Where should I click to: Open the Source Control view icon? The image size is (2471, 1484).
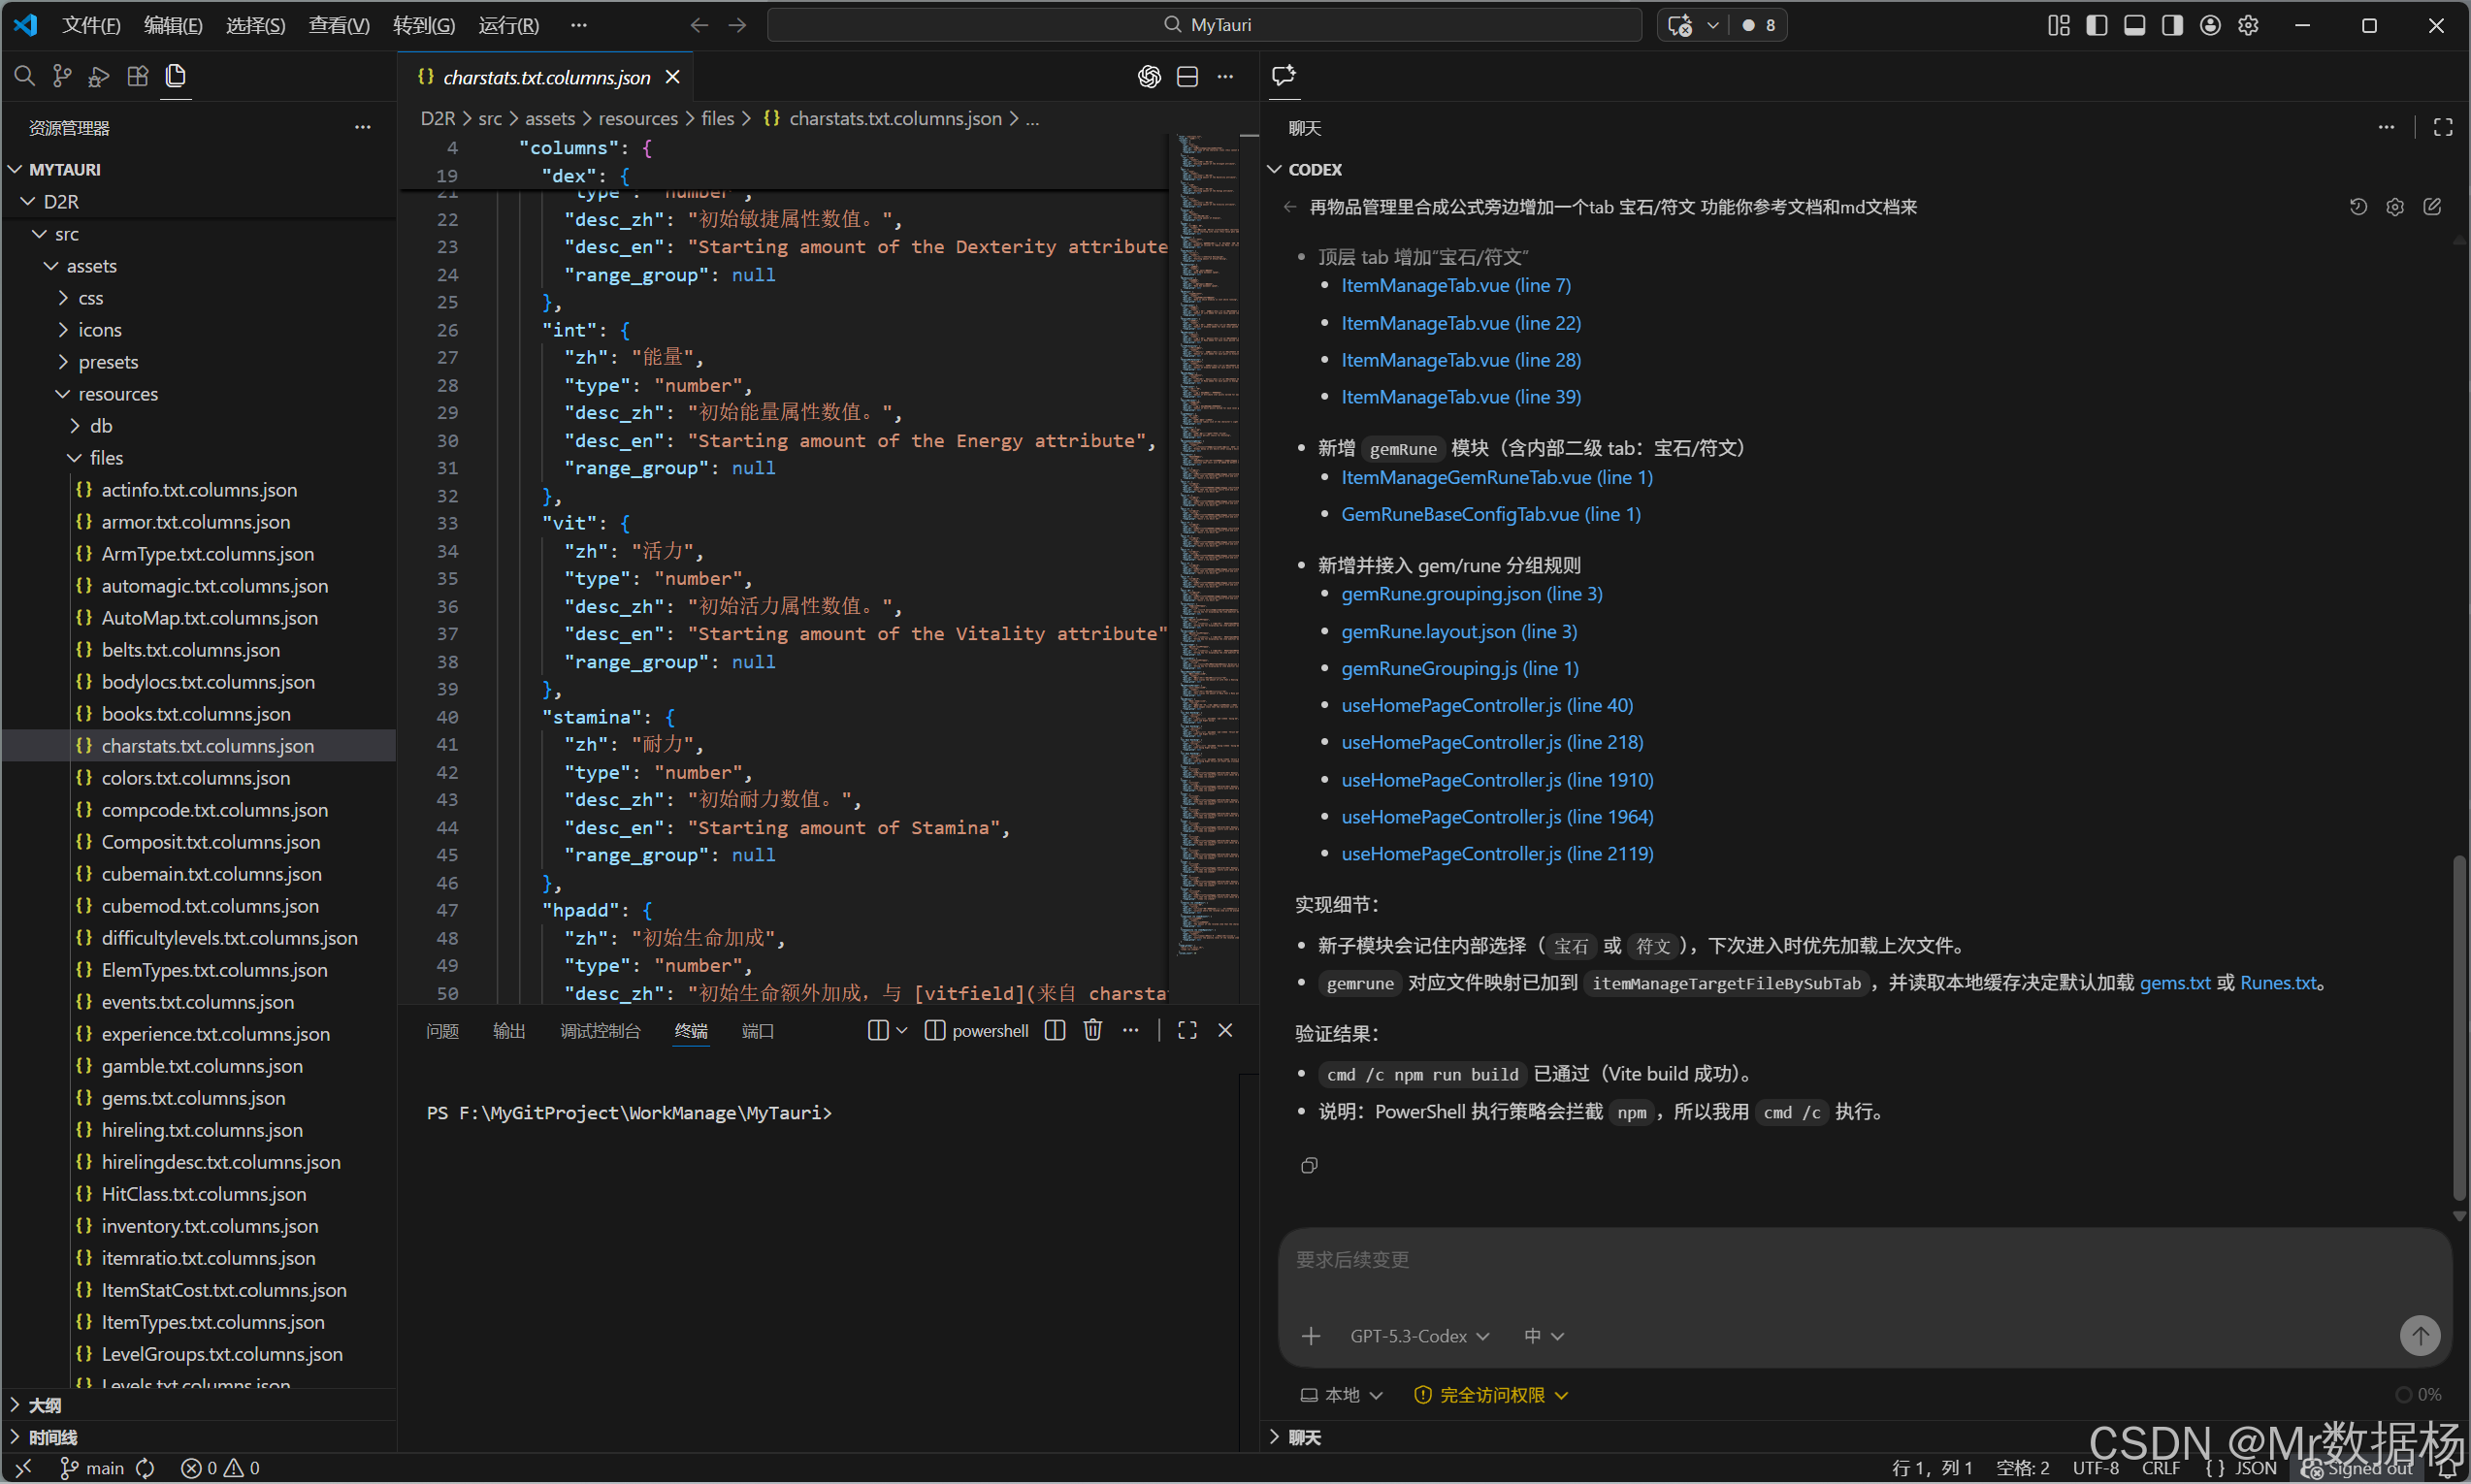click(62, 76)
